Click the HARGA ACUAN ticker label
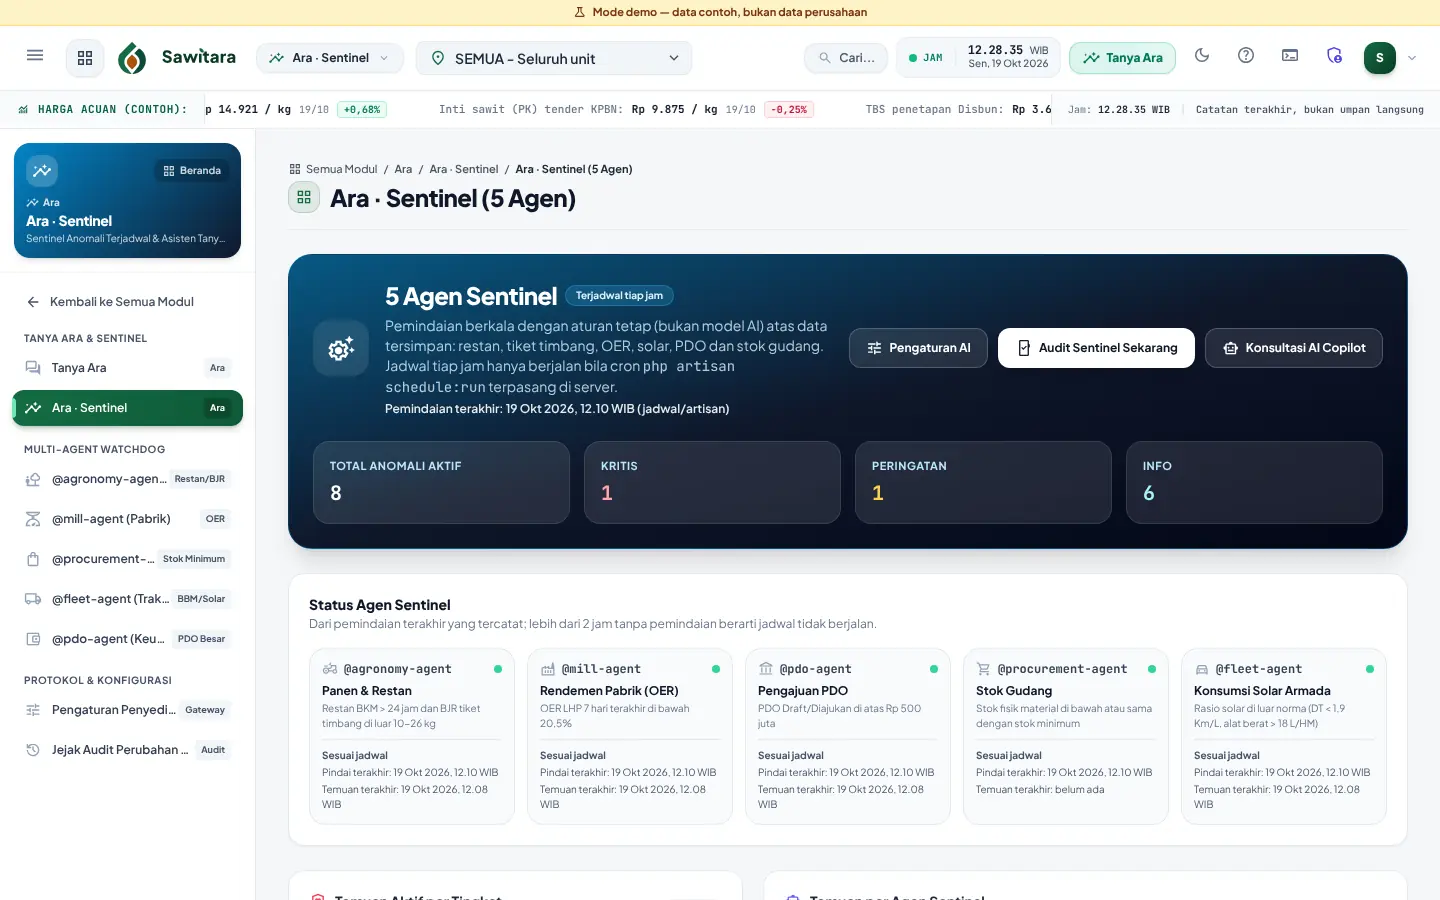Screen dimensions: 1440x900 112,110
